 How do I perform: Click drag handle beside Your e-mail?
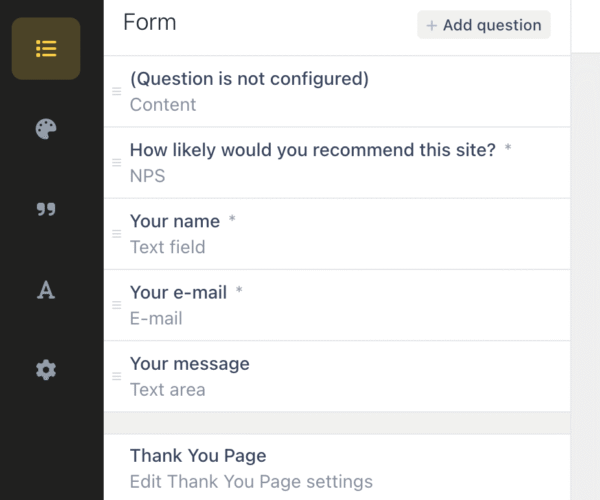(117, 305)
